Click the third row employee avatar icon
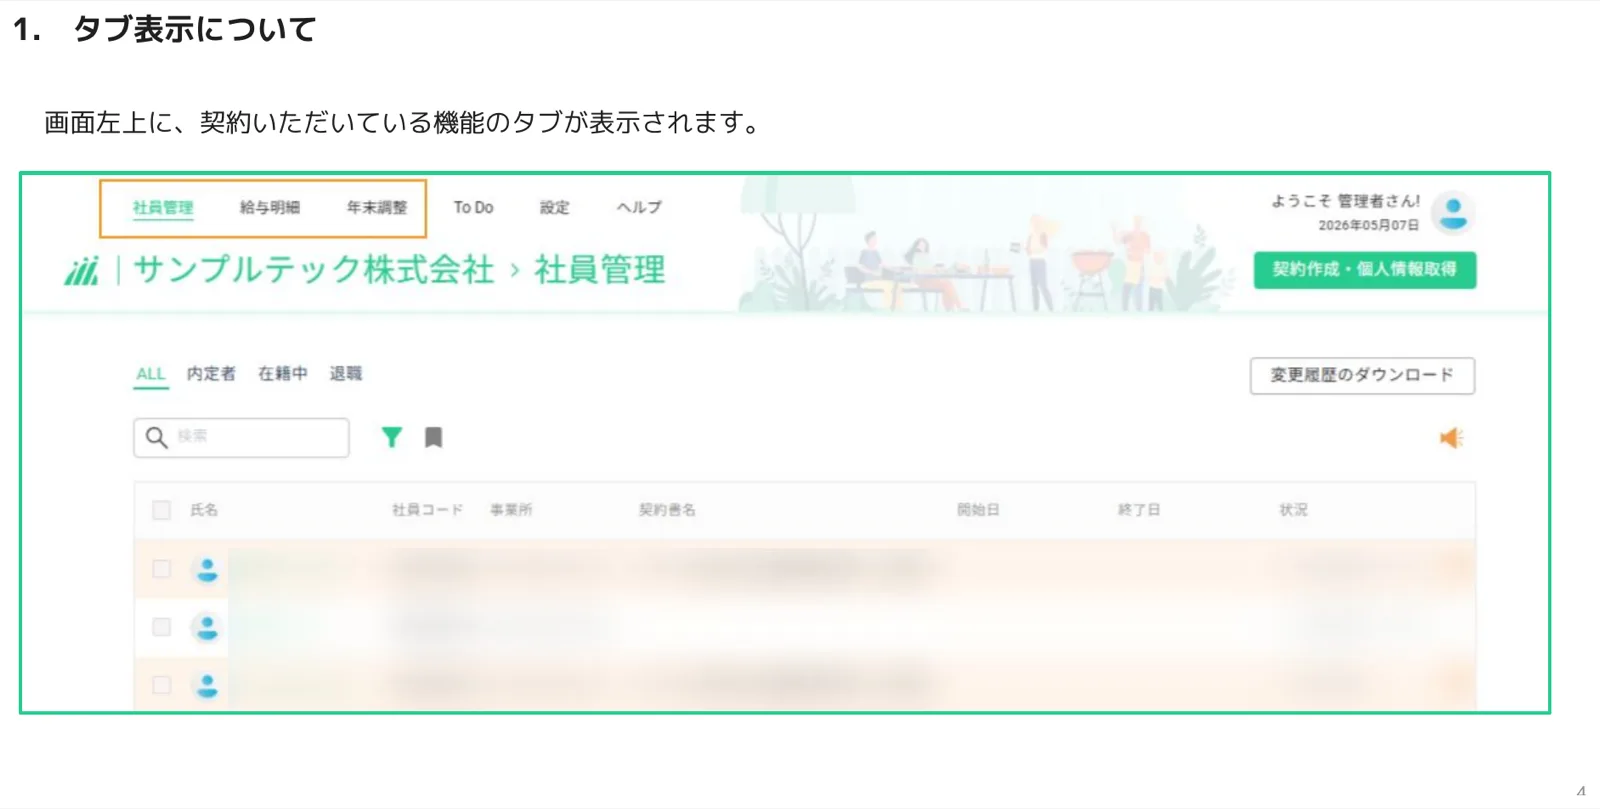This screenshot has width=1600, height=809. pos(207,686)
